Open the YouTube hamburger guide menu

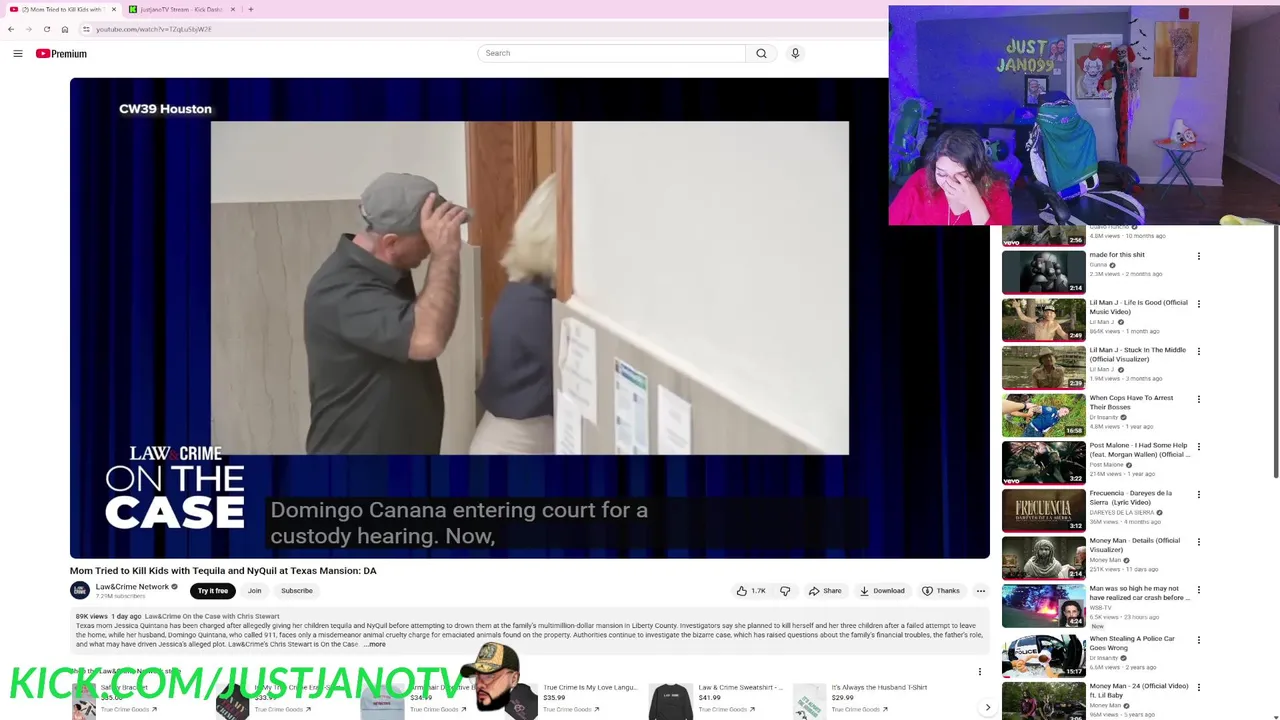pos(18,54)
